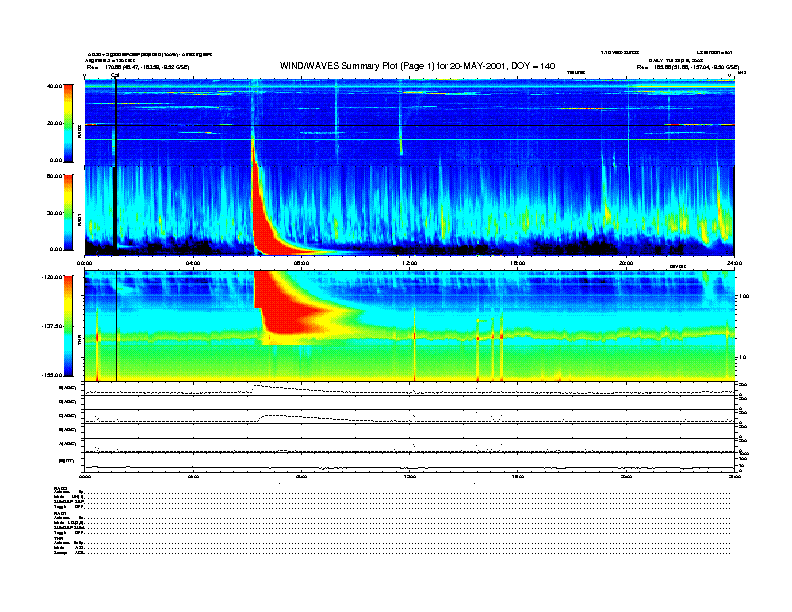The height and width of the screenshot is (612, 792).
Task: Click the 20.00 label on top color scale
Action: pyautogui.click(x=55, y=123)
